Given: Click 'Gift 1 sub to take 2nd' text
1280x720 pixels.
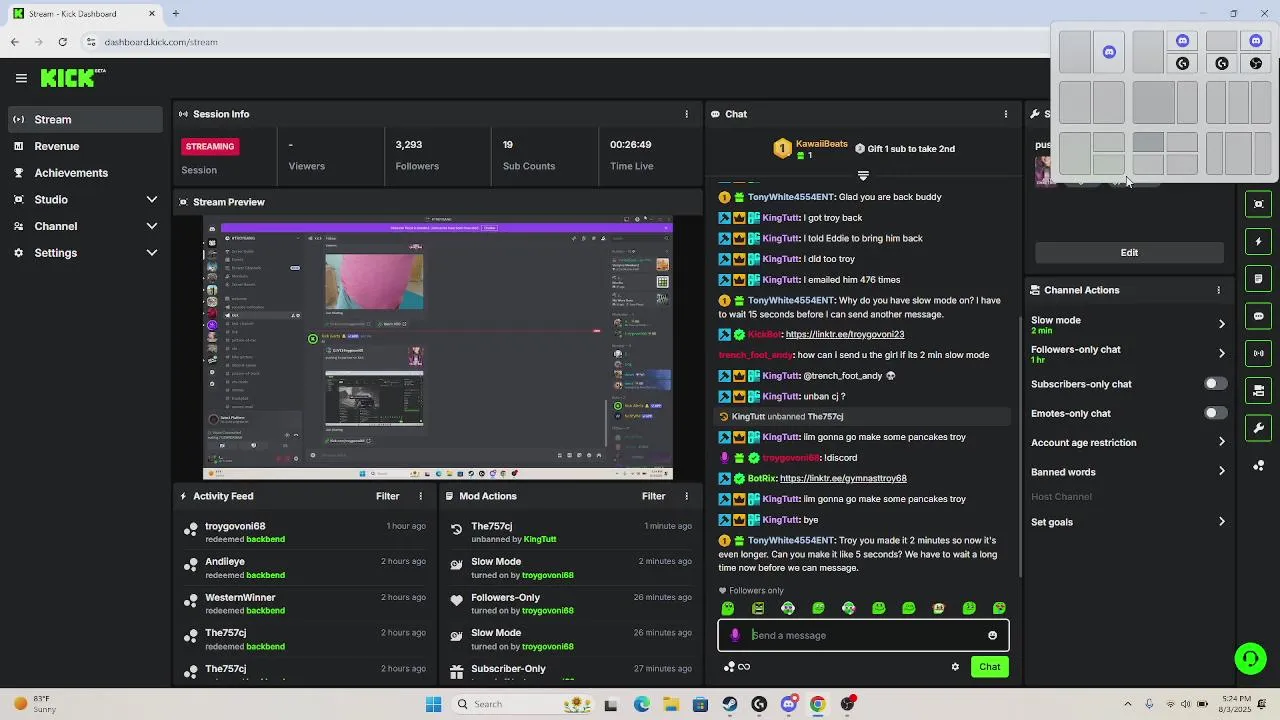Looking at the screenshot, I should [x=911, y=149].
